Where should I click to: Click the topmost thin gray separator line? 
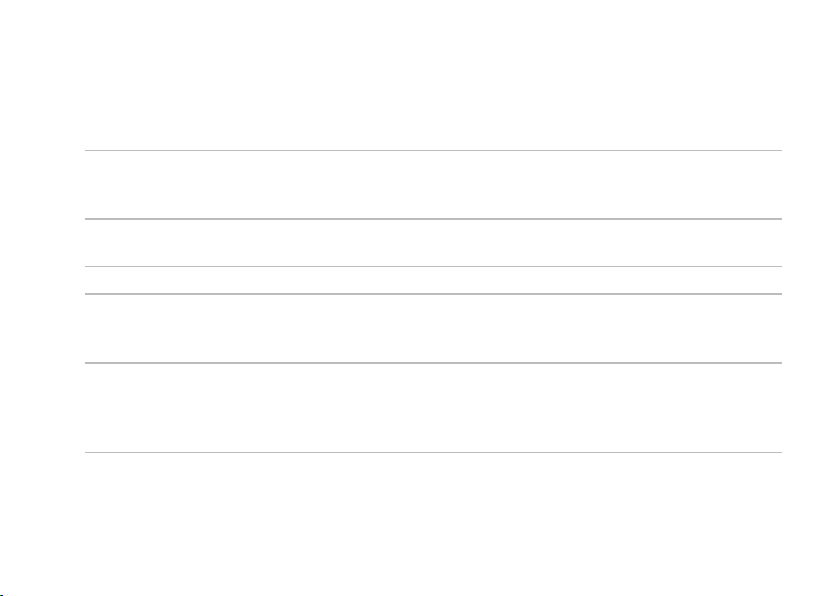433,150
